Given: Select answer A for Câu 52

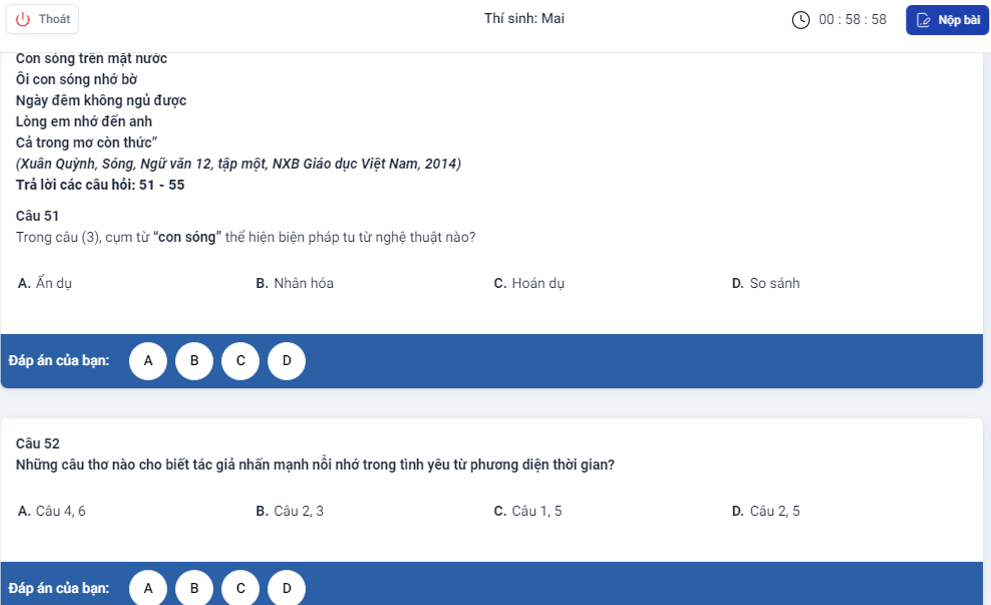Looking at the screenshot, I should pos(148,588).
